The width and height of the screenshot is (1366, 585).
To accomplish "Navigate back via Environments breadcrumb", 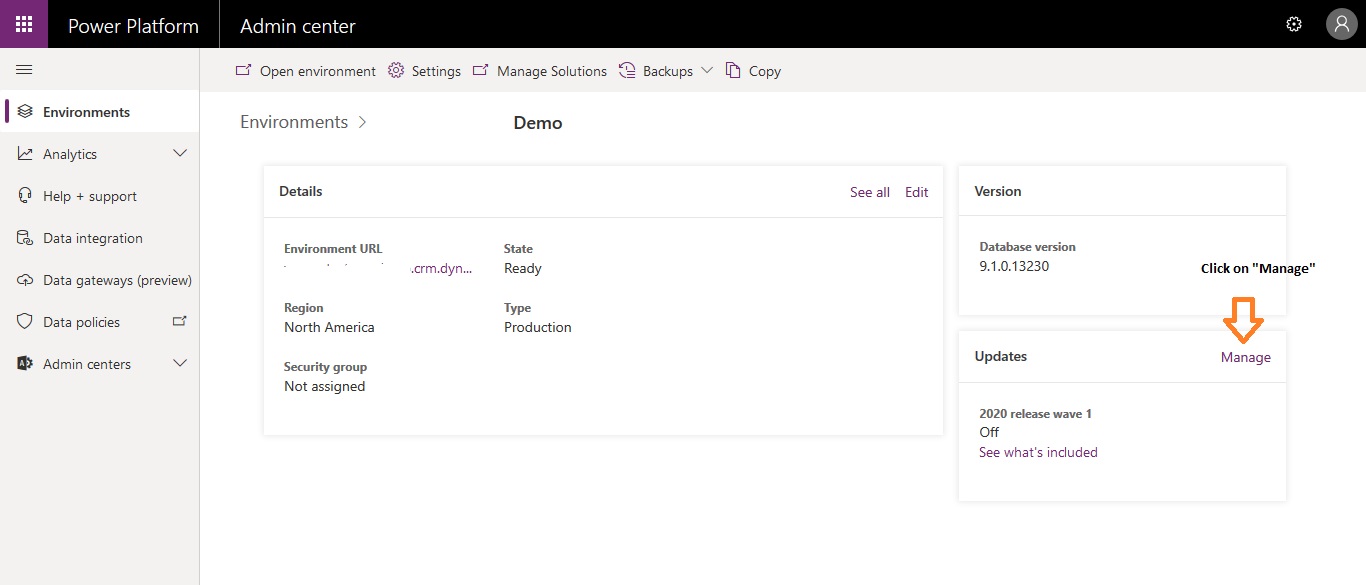I will (293, 121).
